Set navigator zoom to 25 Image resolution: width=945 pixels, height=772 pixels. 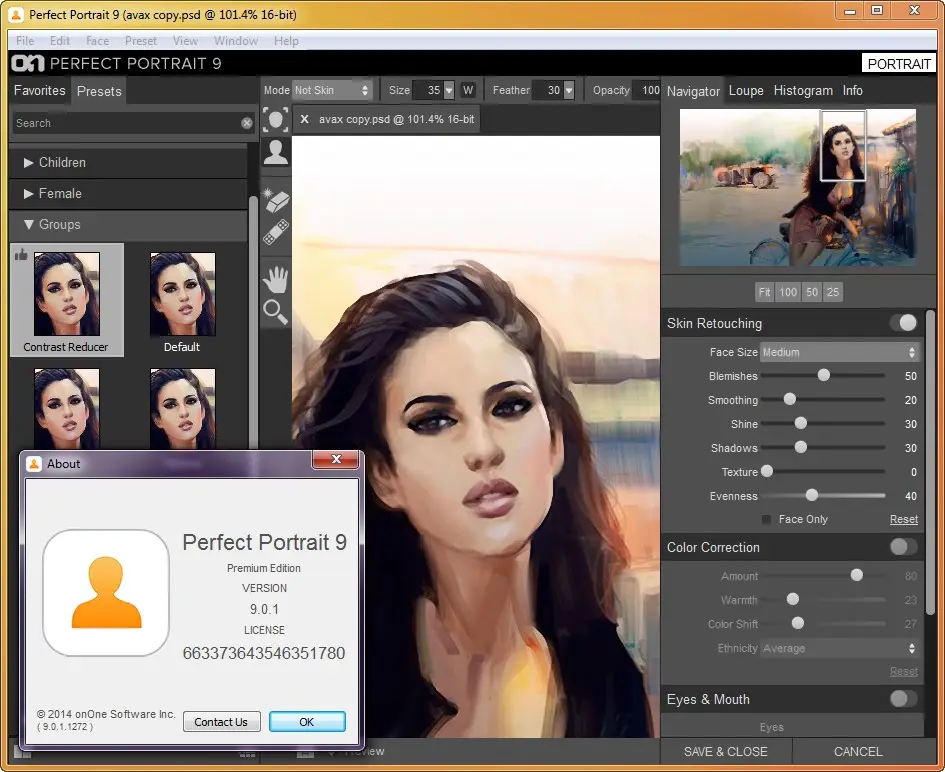click(x=833, y=292)
